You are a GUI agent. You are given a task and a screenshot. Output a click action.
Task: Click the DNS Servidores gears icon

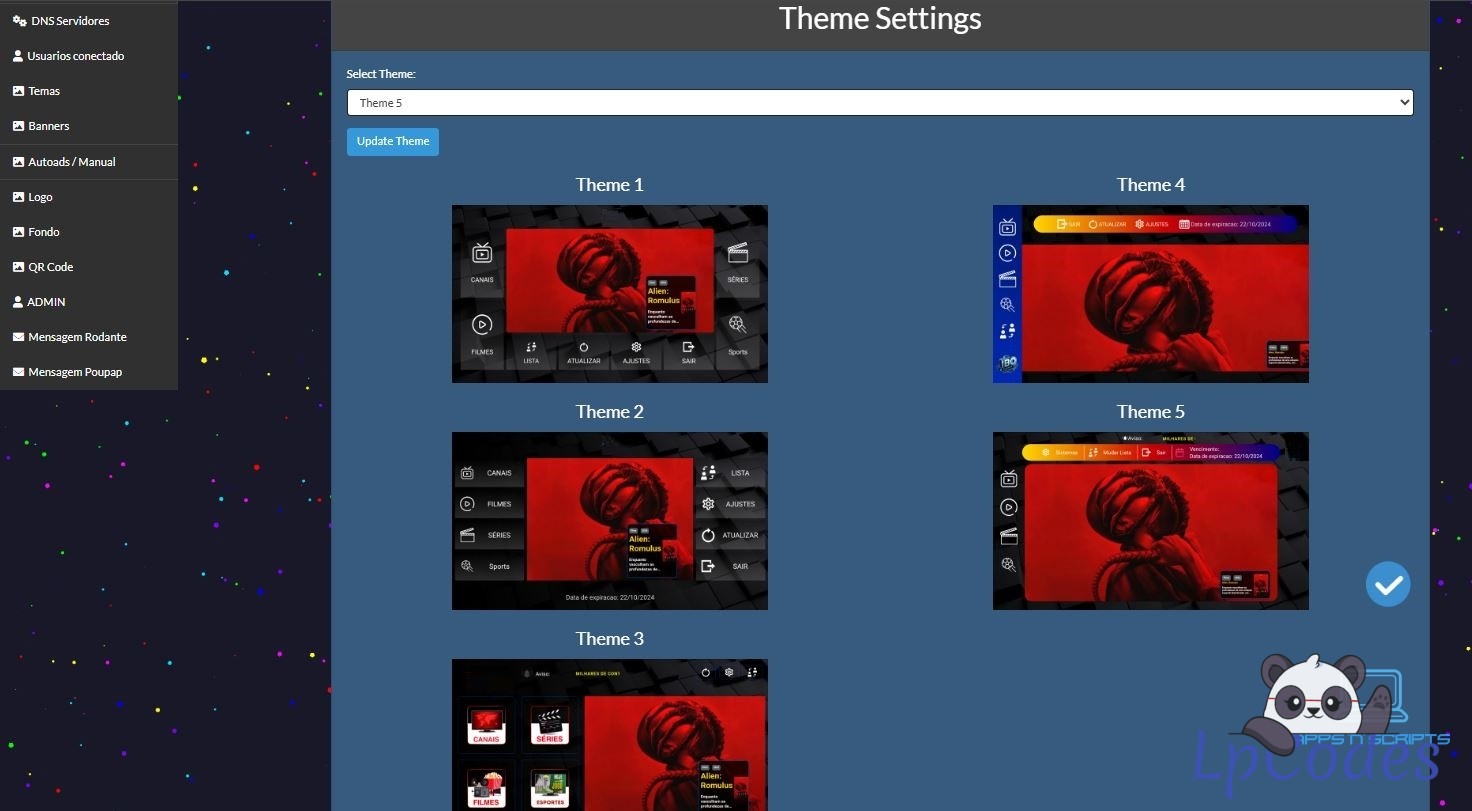coord(19,21)
